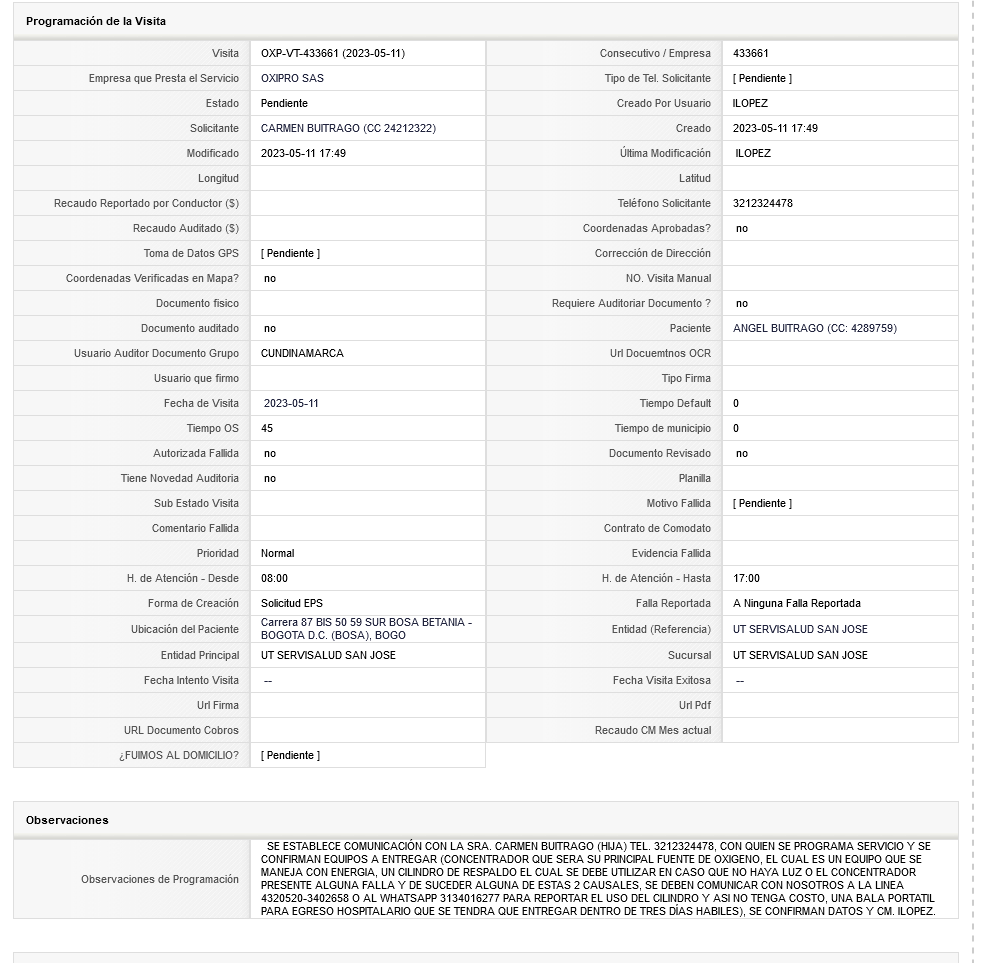
Task: Click the ¿FUIMOS AL DOMICILIO? Pendiente value
Action: (x=290, y=755)
